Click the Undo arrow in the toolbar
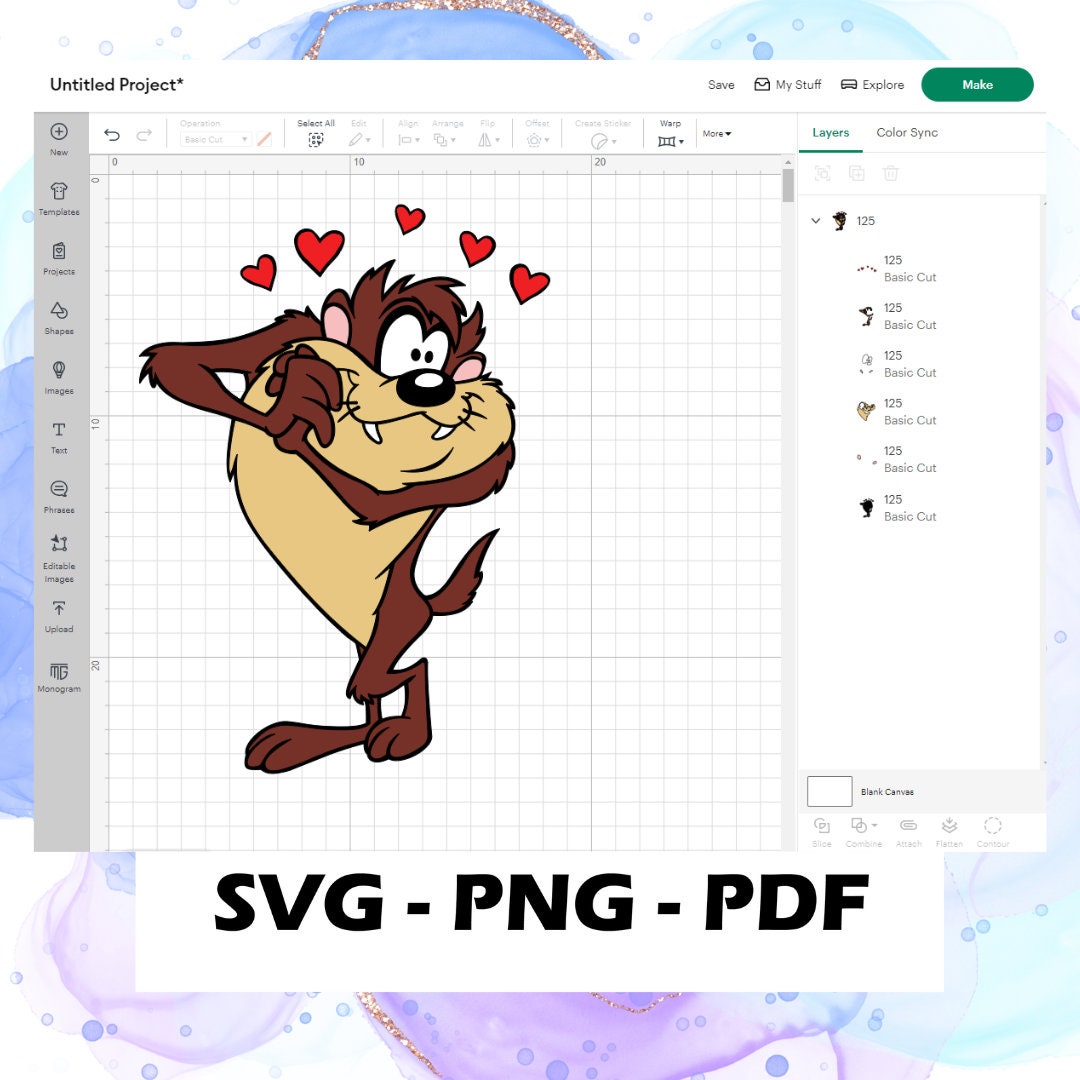The width and height of the screenshot is (1080, 1080). coord(112,134)
